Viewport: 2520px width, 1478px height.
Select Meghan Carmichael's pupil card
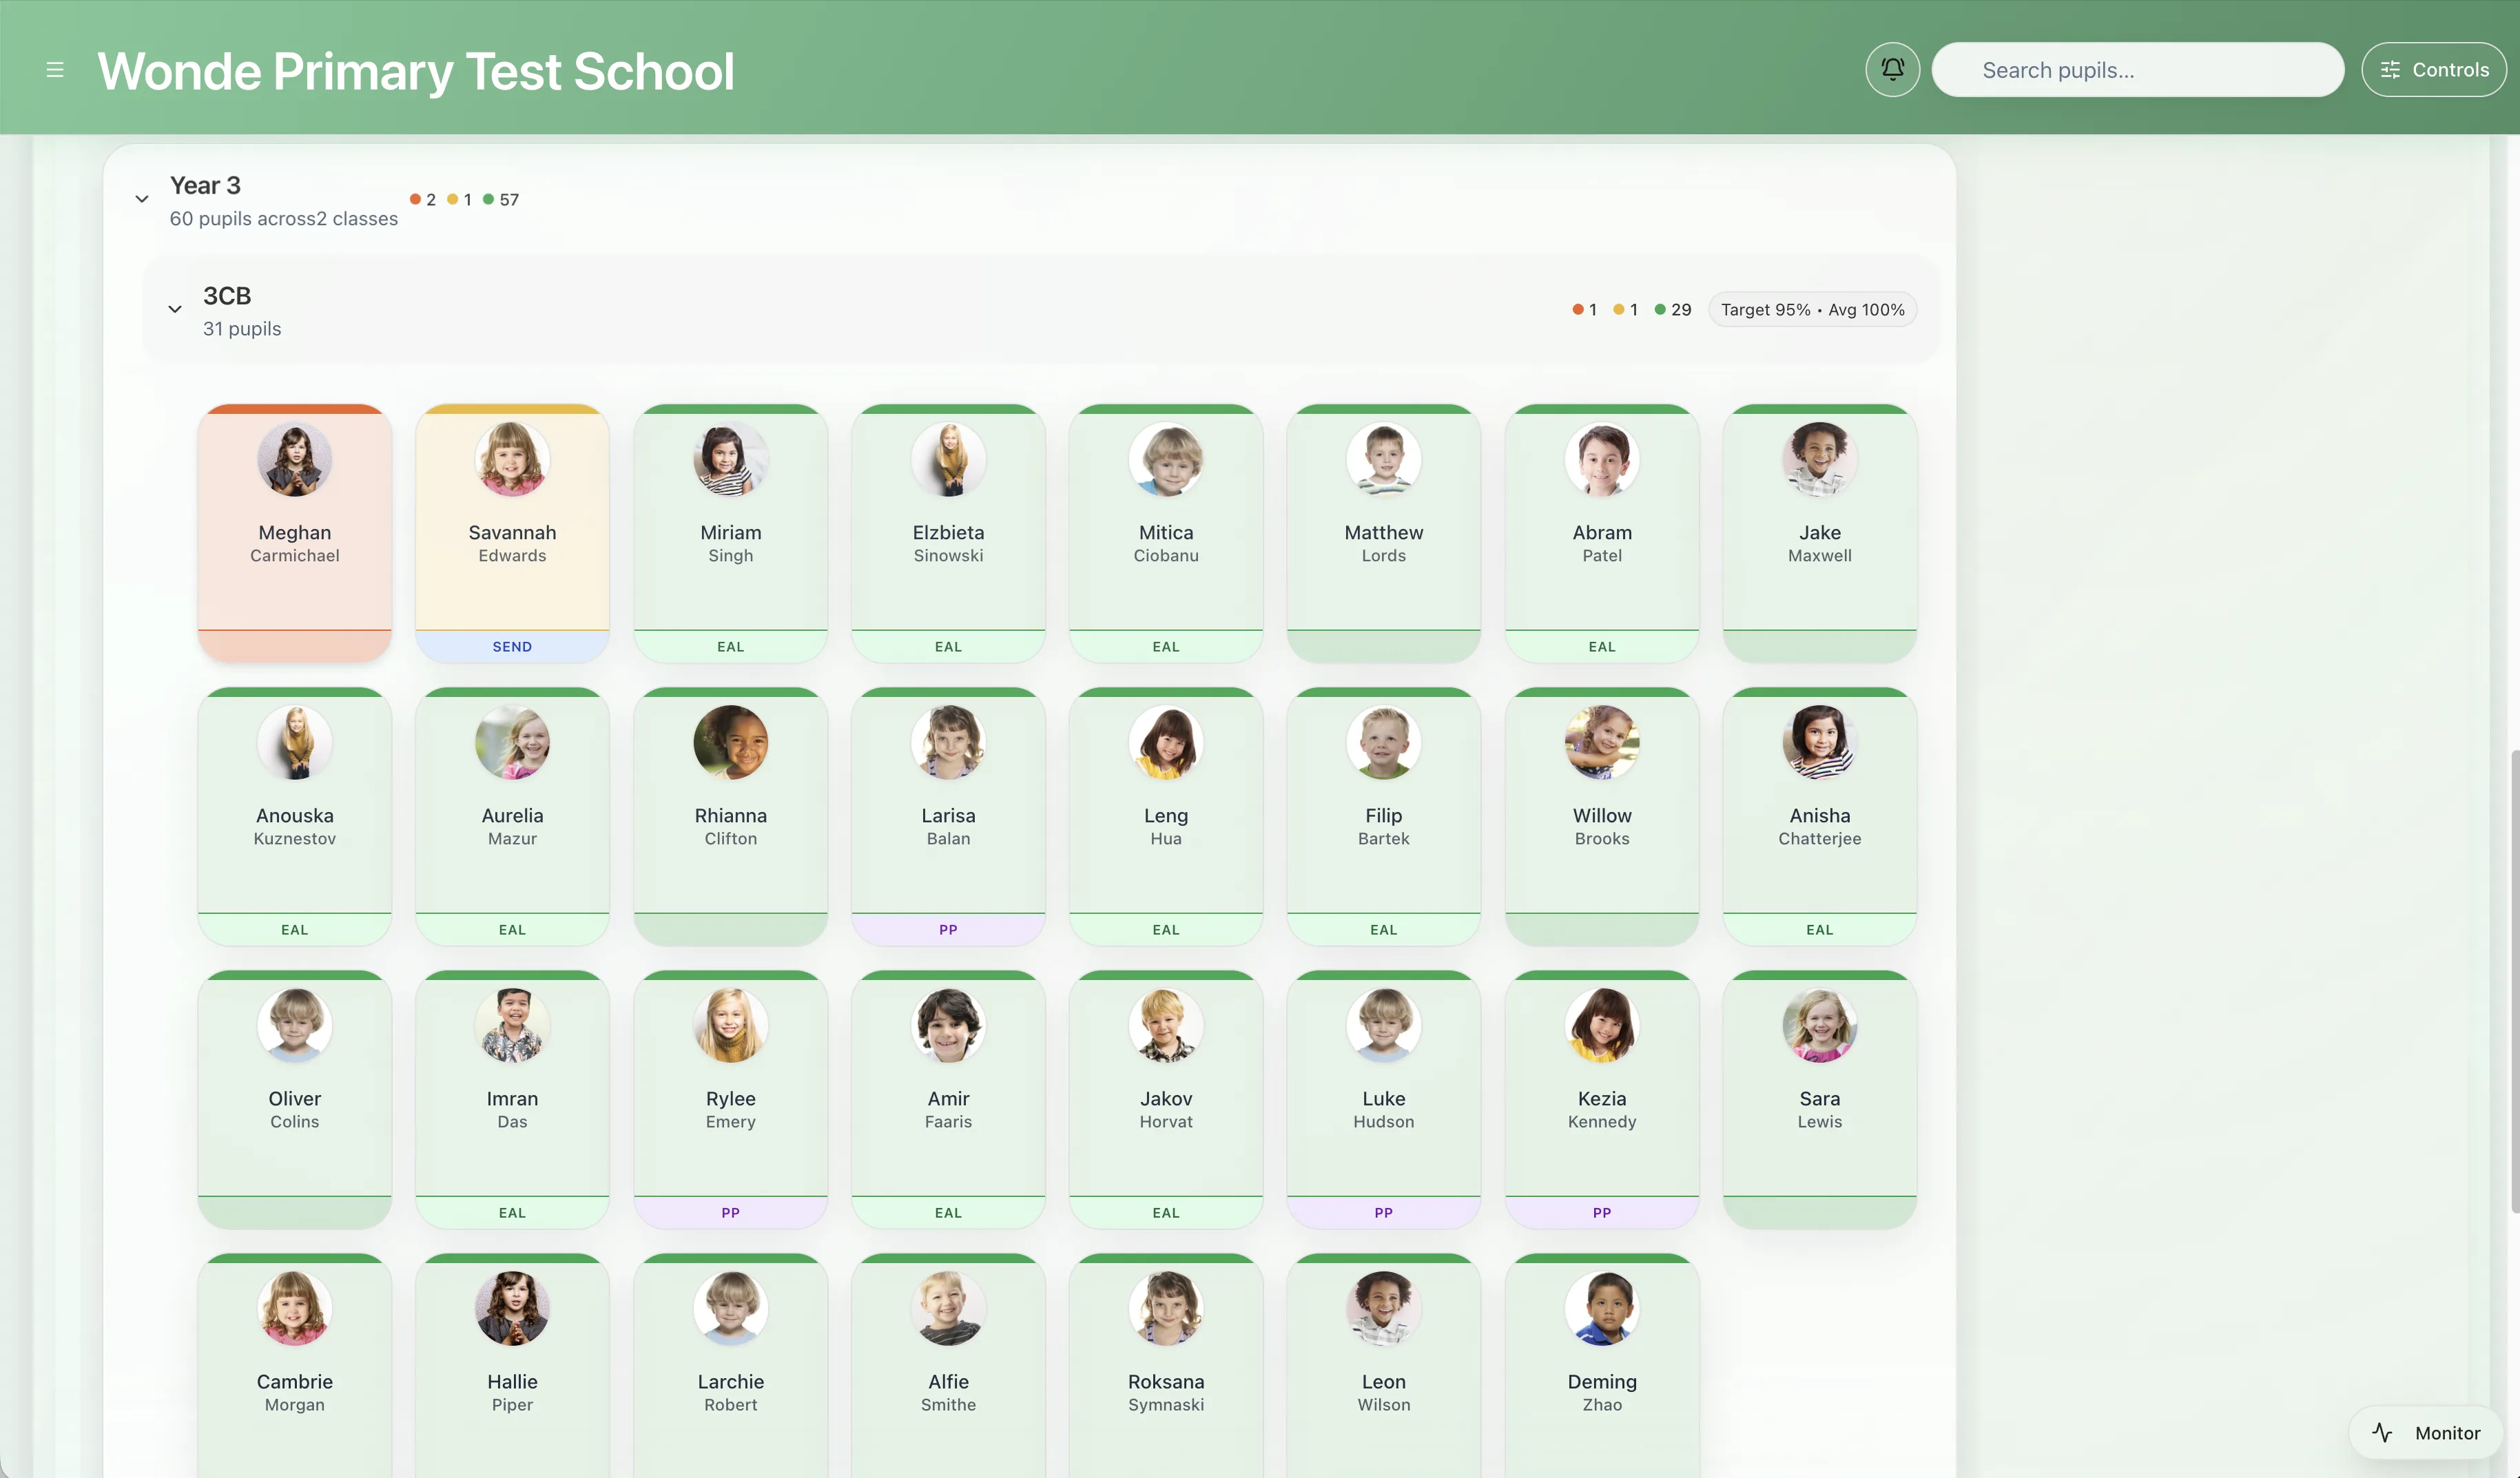[x=294, y=532]
